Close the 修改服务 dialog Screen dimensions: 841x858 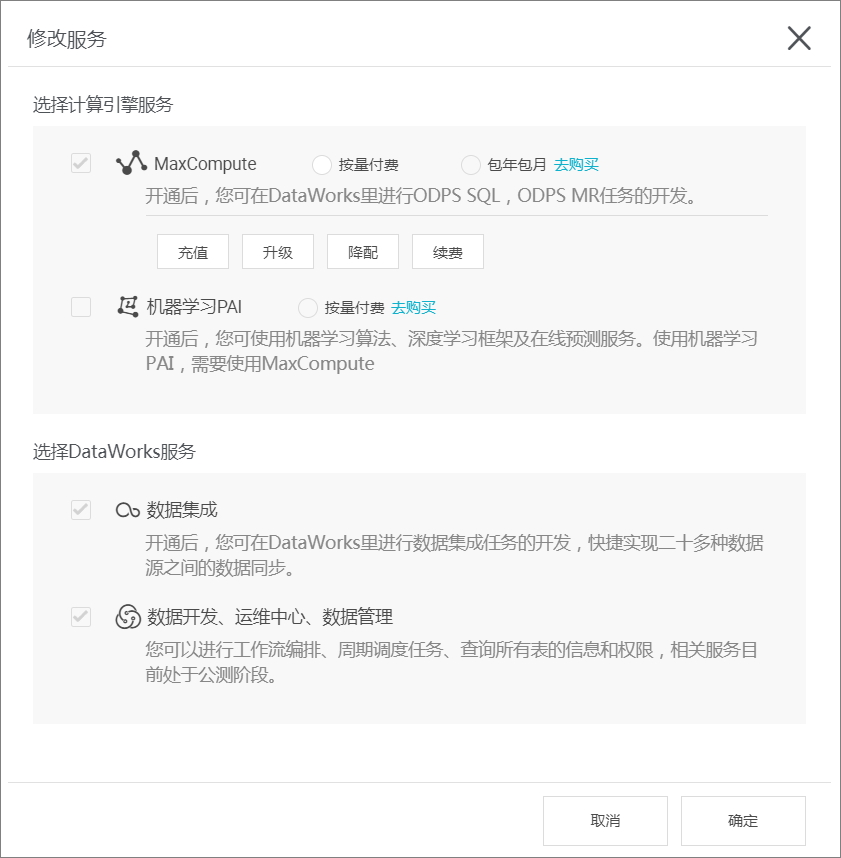(x=799, y=38)
